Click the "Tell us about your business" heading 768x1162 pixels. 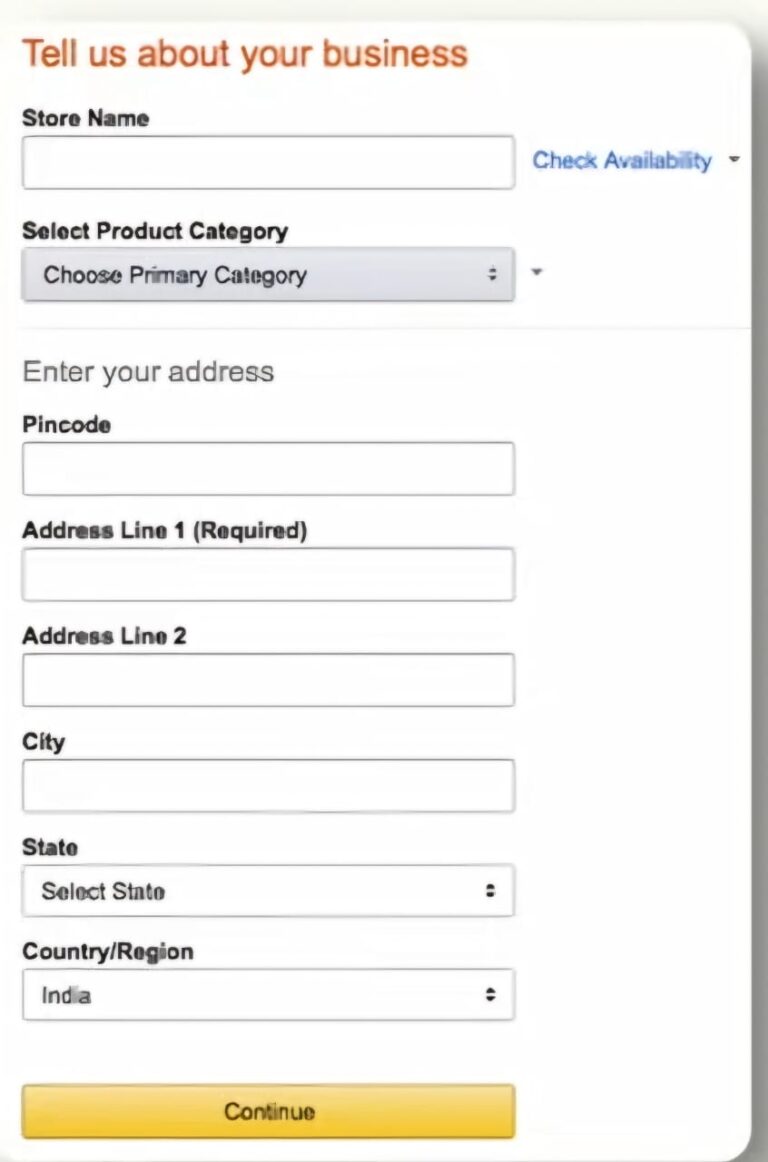pyautogui.click(x=245, y=53)
